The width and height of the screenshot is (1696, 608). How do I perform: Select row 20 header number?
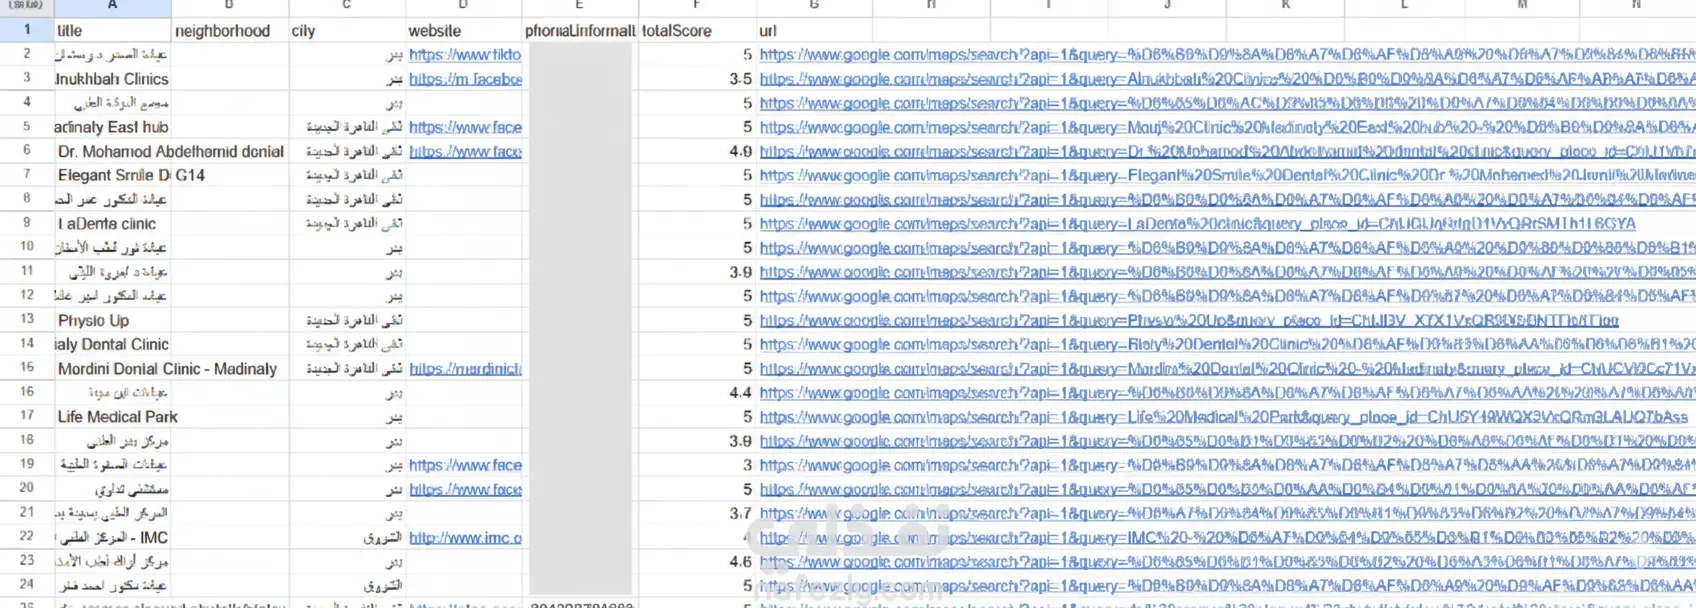click(27, 488)
